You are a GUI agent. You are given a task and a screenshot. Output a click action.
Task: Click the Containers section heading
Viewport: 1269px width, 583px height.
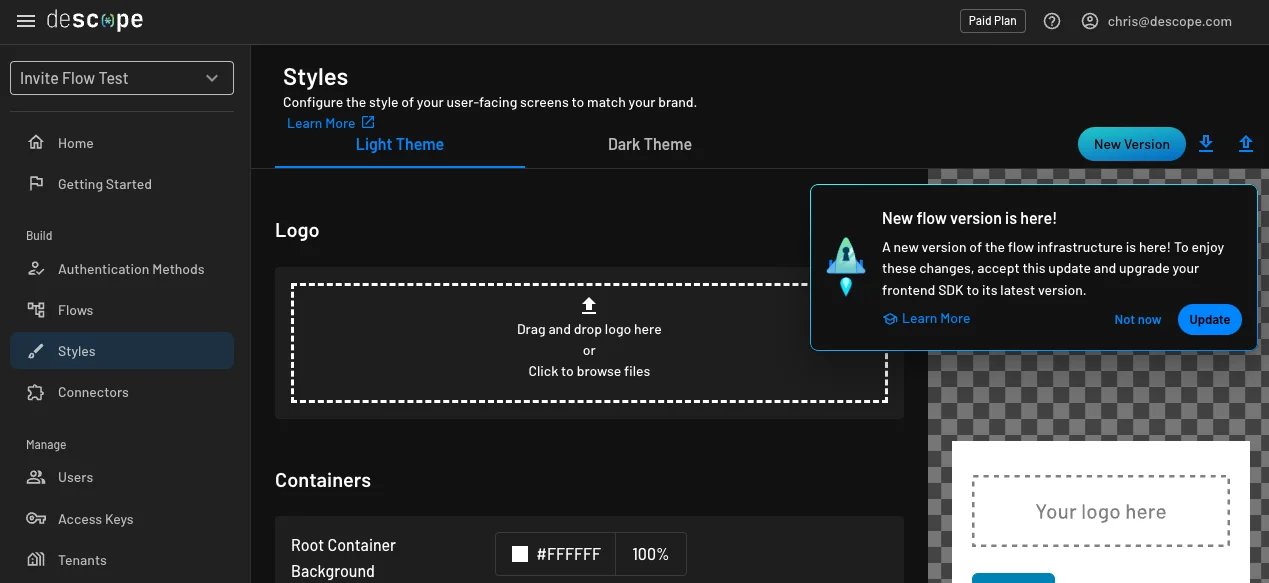tap(323, 480)
